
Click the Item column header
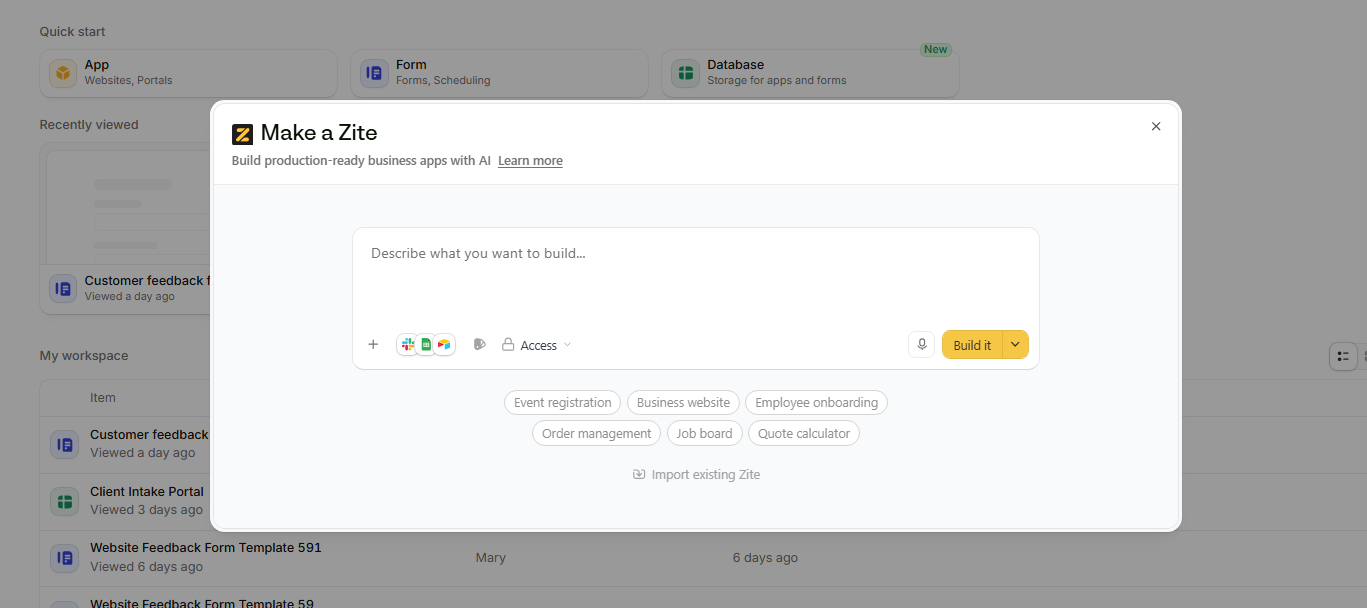pos(103,397)
